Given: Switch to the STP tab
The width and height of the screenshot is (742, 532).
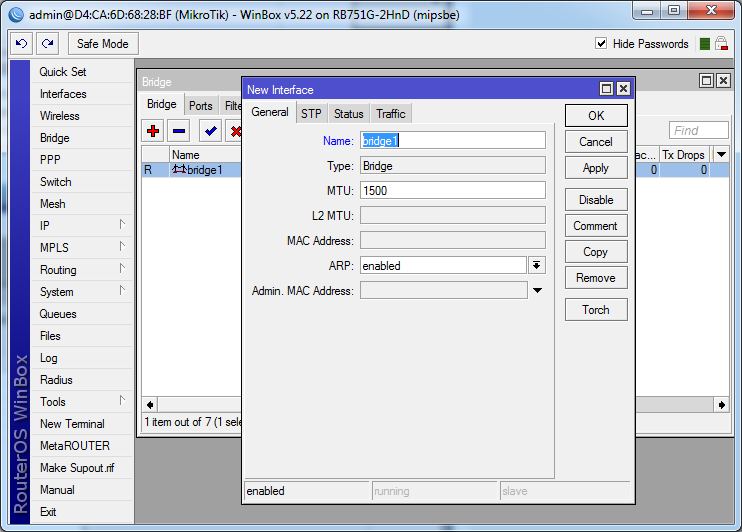Looking at the screenshot, I should (311, 114).
